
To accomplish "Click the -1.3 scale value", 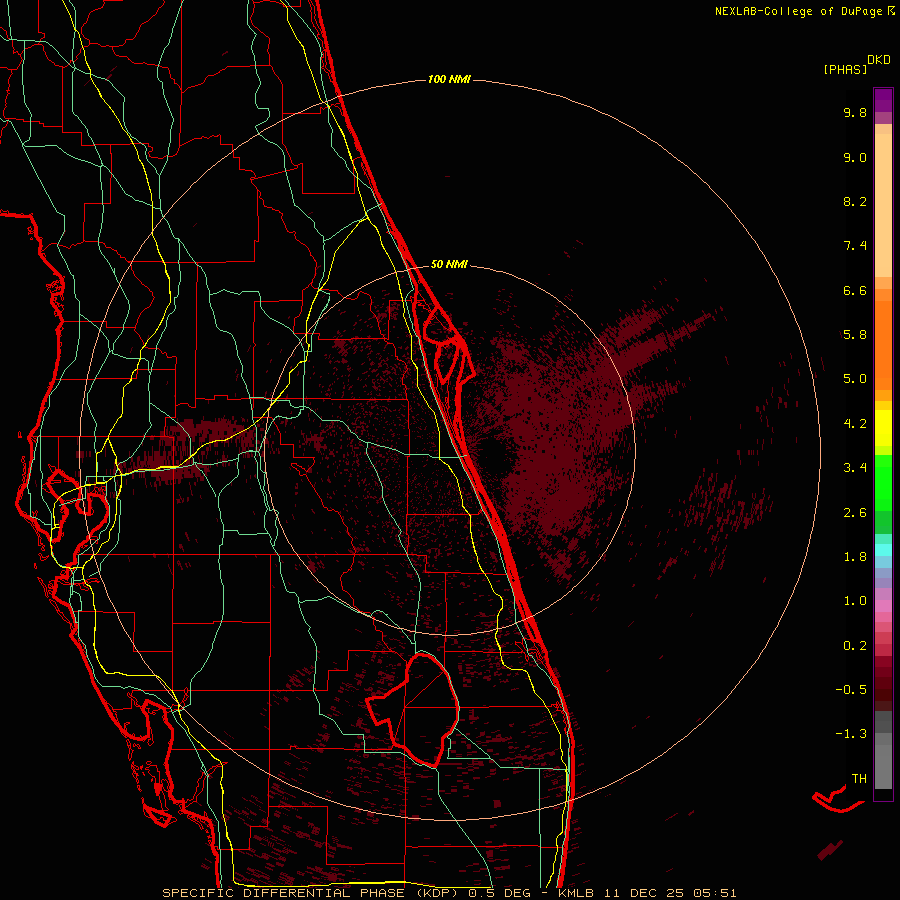I will point(851,734).
